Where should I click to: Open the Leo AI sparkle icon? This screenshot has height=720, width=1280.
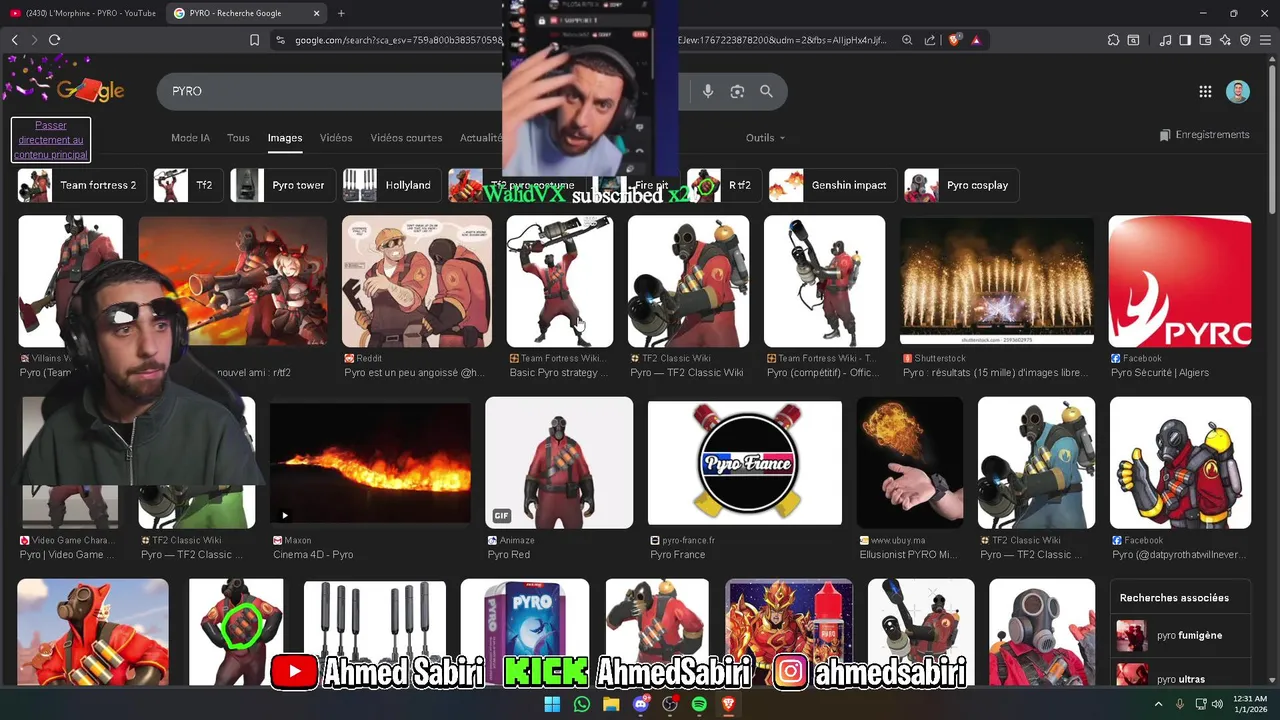pos(1225,40)
